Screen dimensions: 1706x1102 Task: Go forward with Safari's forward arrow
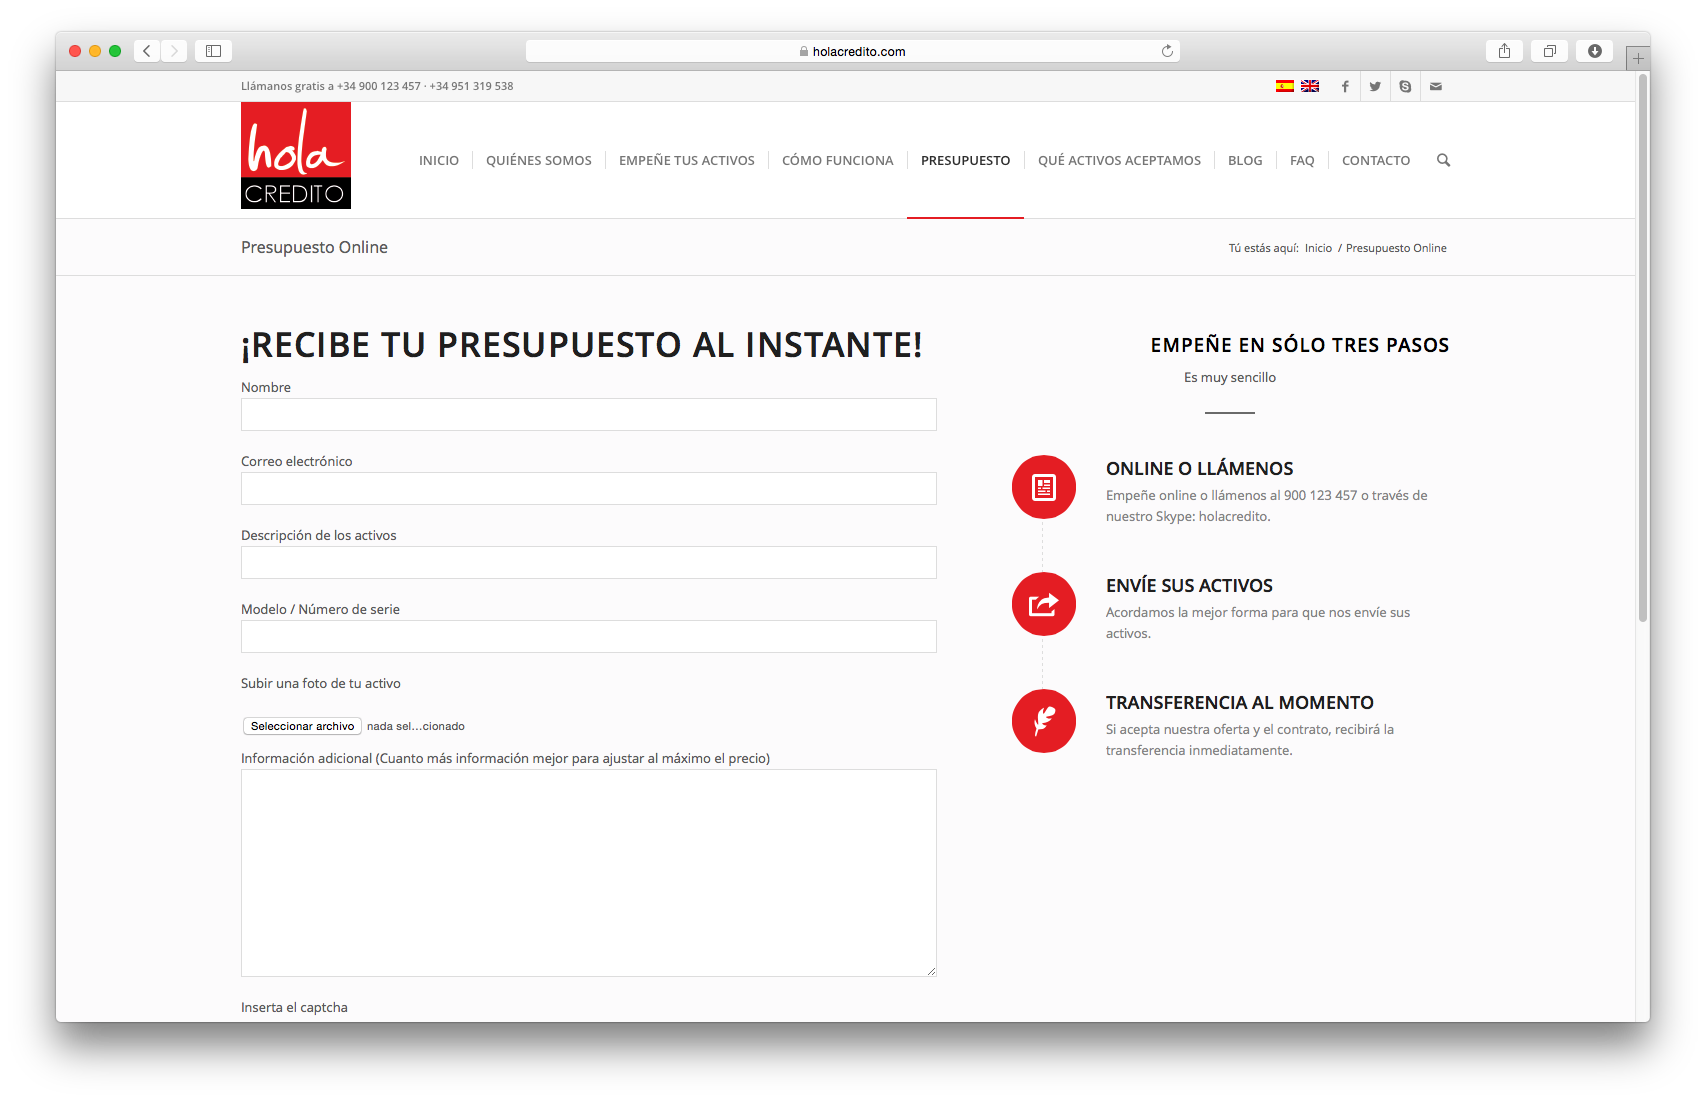pos(174,51)
